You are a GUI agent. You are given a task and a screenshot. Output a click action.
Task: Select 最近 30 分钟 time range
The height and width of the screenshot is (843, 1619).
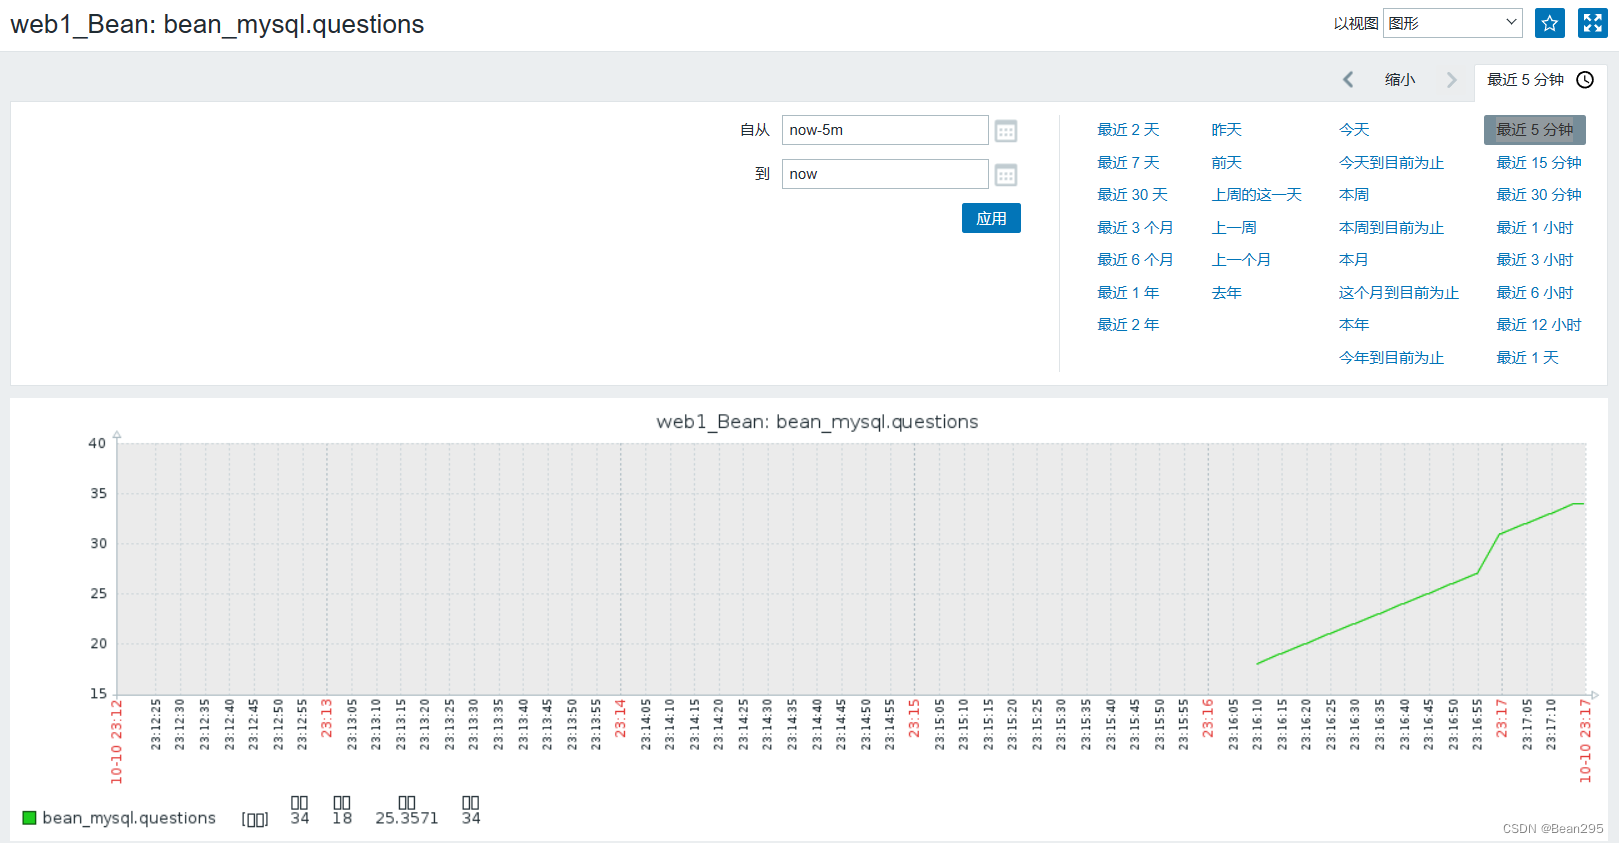(x=1539, y=195)
